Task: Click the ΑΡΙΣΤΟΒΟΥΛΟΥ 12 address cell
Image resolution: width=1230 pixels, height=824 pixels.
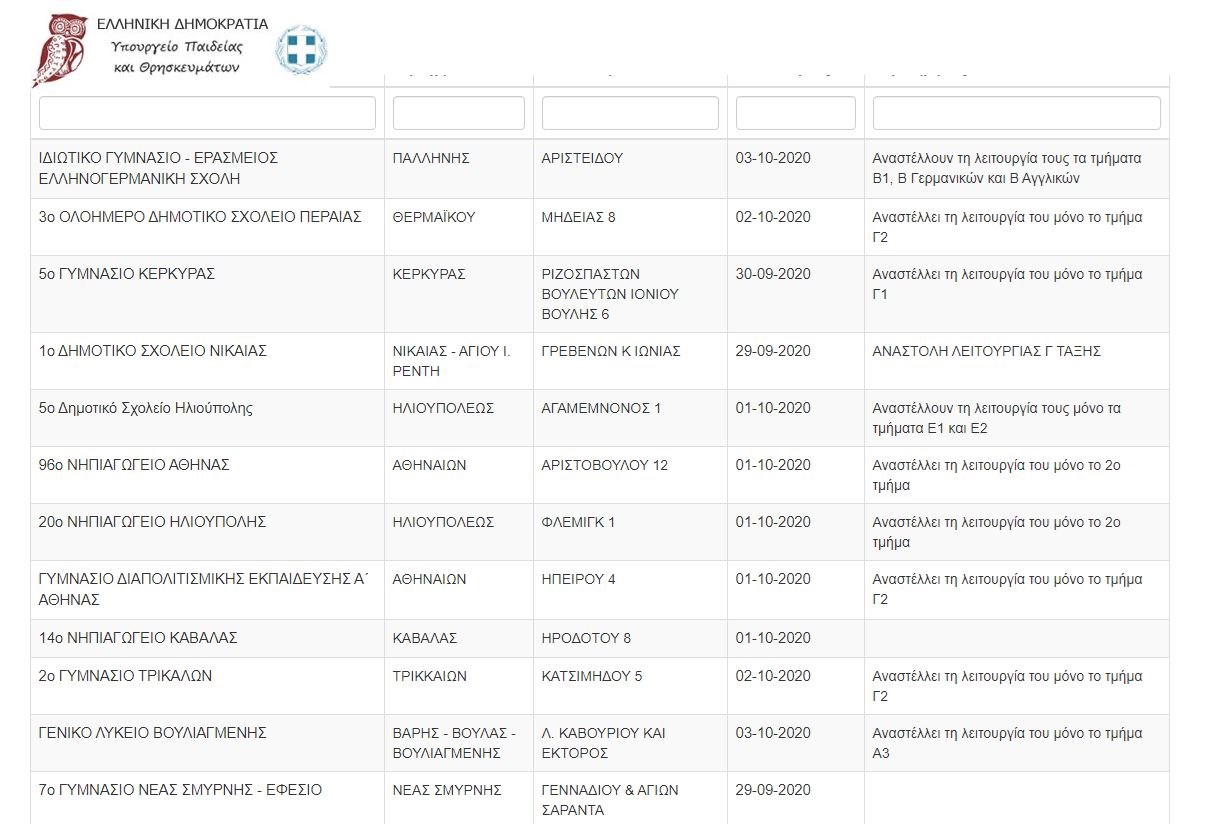Action: pos(604,465)
